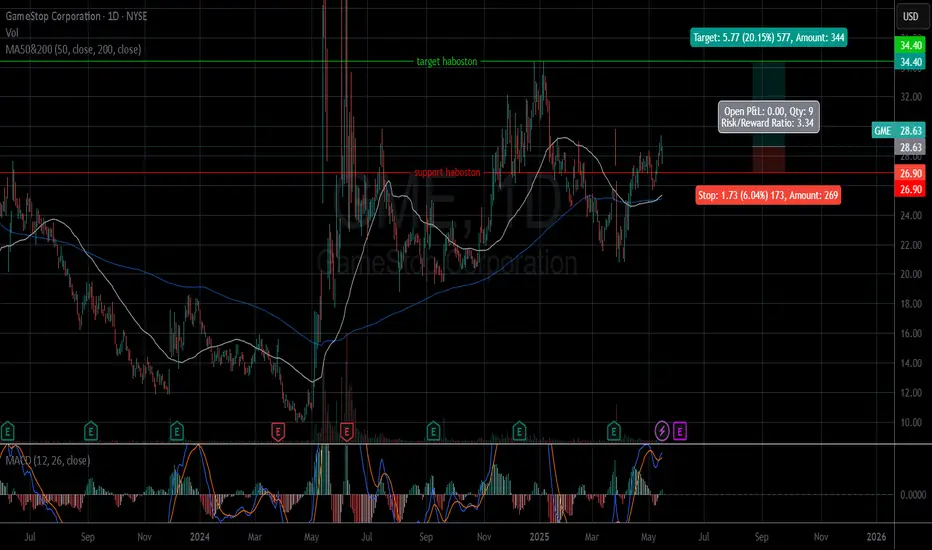The width and height of the screenshot is (932, 550).
Task: Click the 24.00 price axis label
Action: 911,215
